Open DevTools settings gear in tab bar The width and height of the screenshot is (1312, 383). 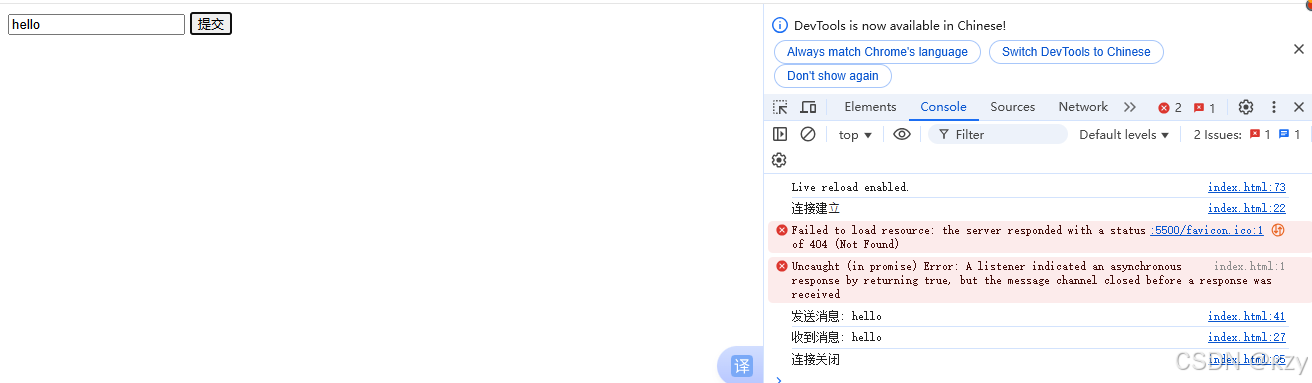pos(1246,107)
